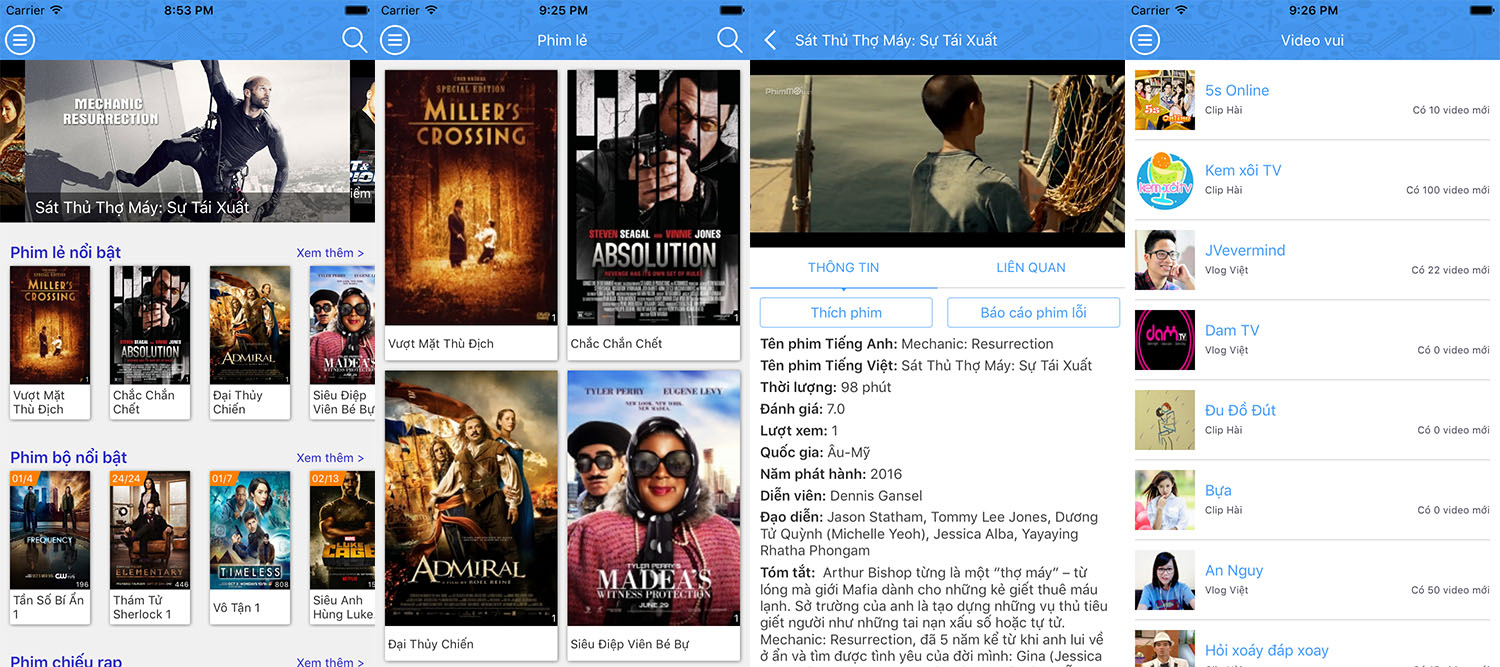Open small Madea poster in Phim lẻ nổi bật
Viewport: 1500px width, 667px height.
pos(342,325)
